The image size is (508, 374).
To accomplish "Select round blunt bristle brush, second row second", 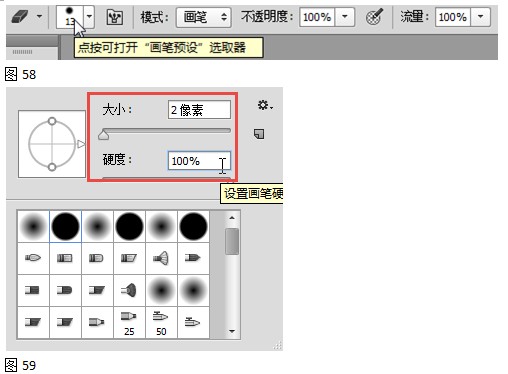I will pos(65,258).
